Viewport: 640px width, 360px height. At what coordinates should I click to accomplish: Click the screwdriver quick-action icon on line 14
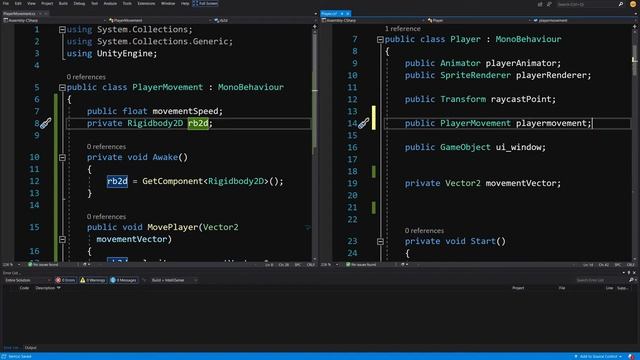click(x=363, y=123)
